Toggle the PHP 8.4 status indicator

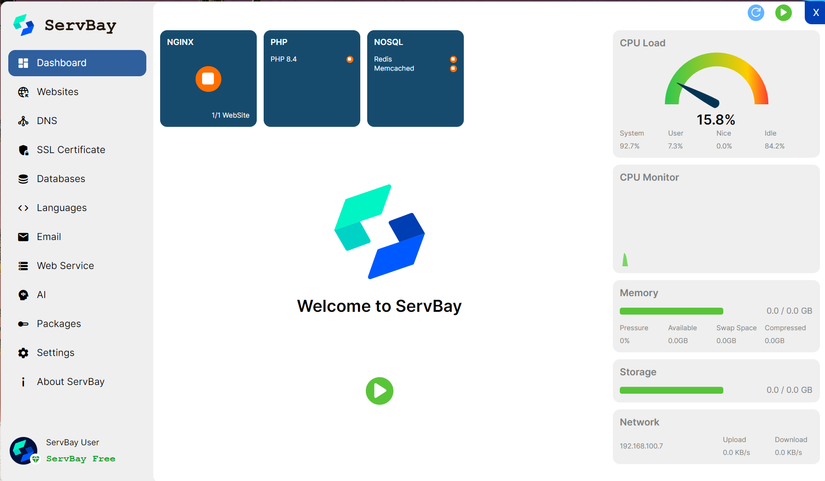pyautogui.click(x=349, y=59)
